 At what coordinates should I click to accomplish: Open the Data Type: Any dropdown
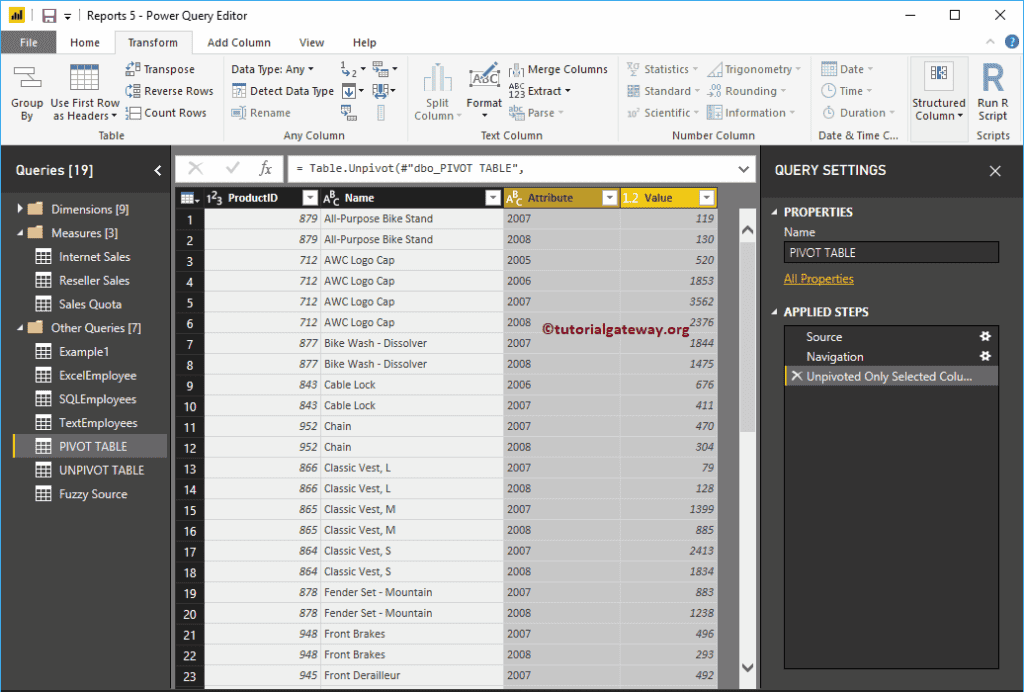(272, 69)
